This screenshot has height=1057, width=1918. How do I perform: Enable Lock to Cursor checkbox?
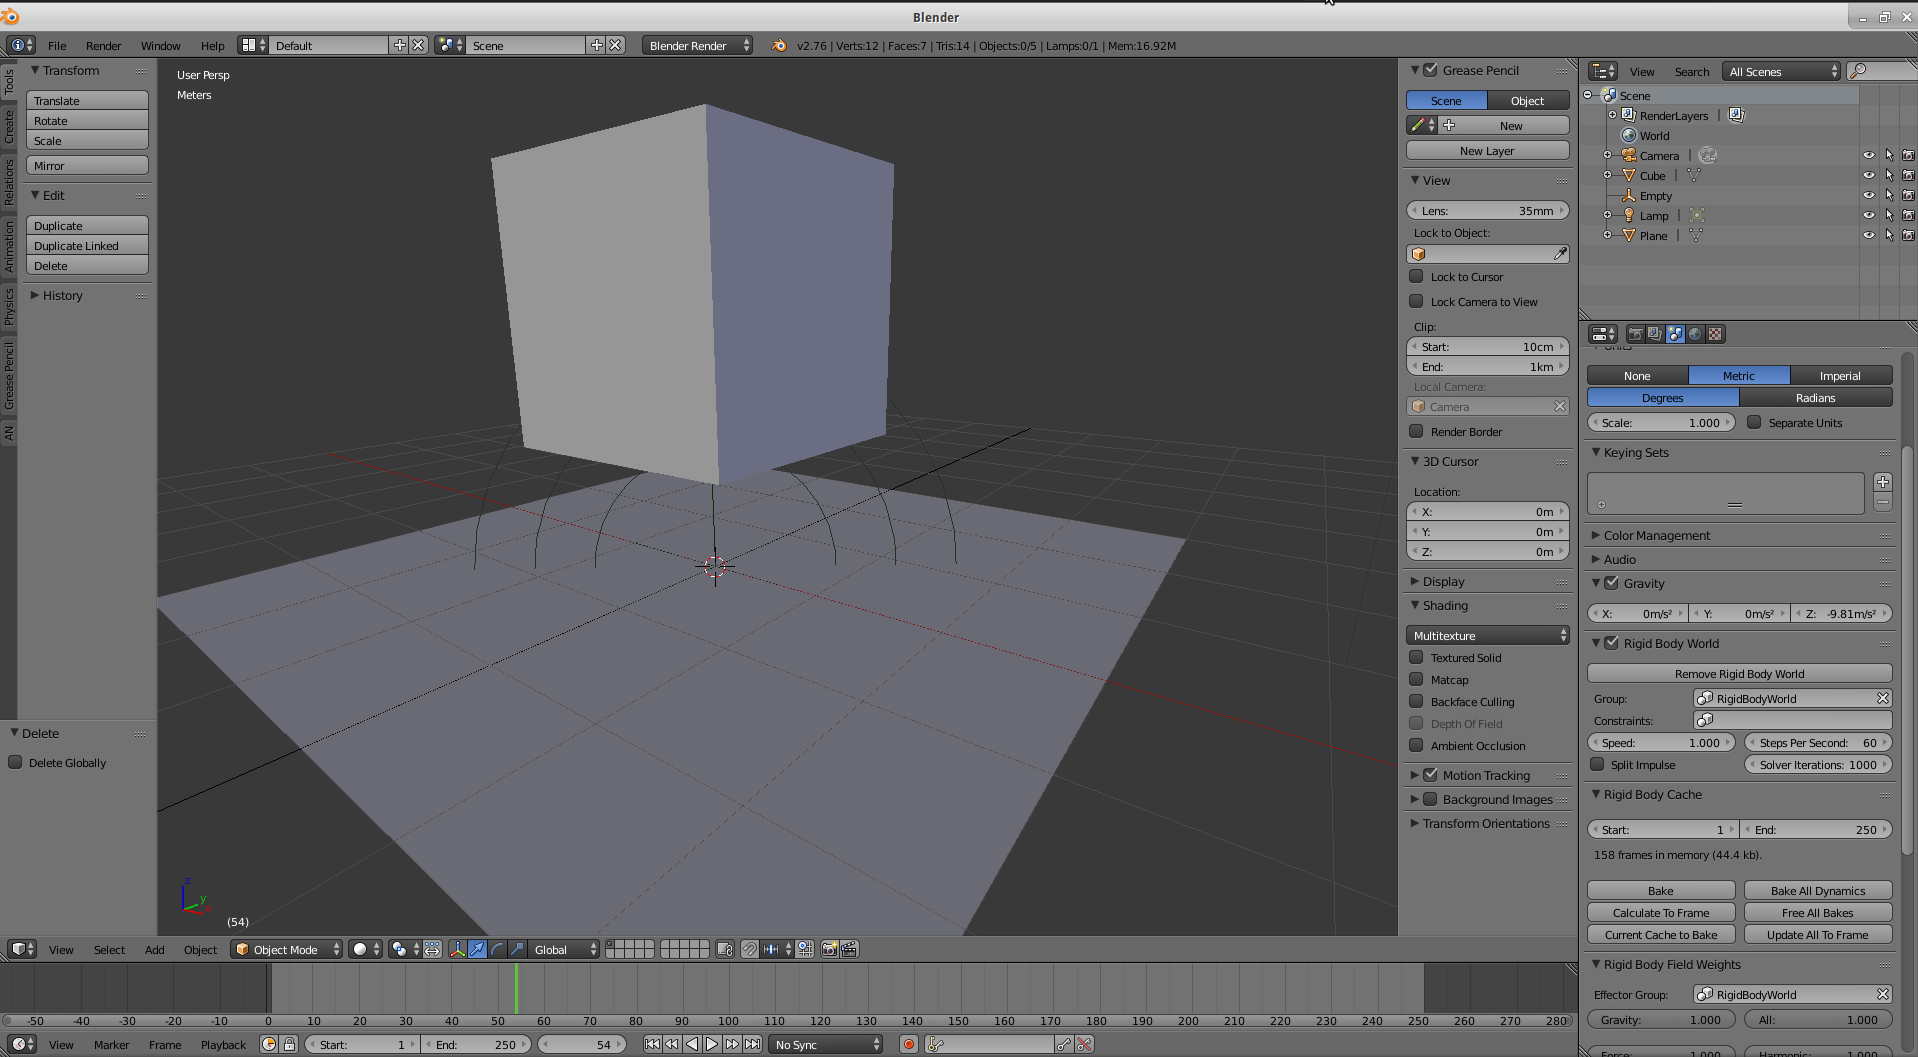coord(1416,276)
